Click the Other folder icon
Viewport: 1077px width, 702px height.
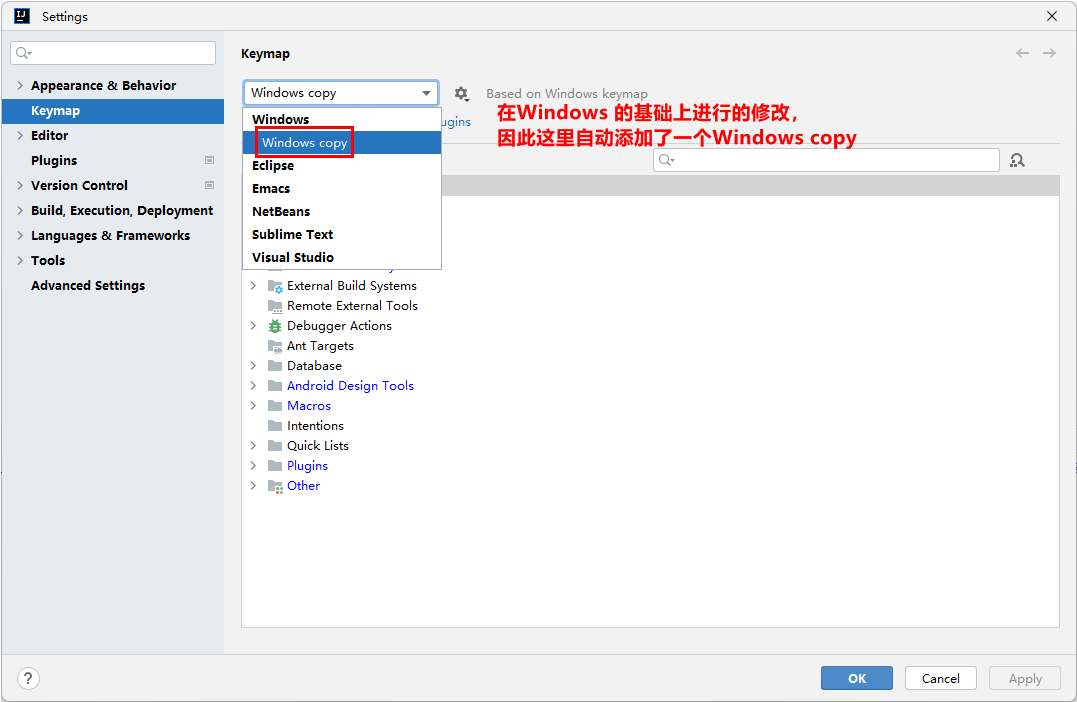click(x=275, y=486)
